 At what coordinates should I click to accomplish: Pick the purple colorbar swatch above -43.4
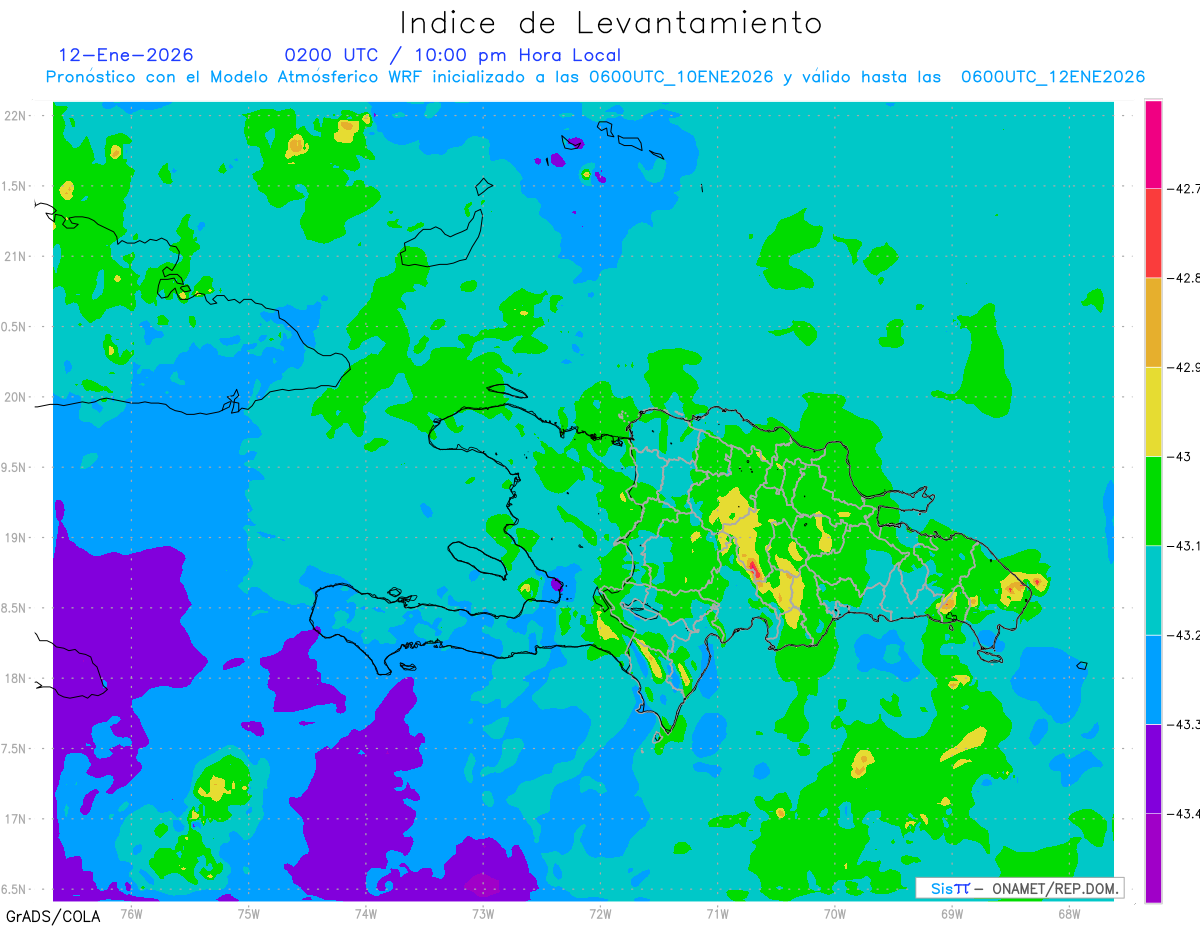coord(1153,769)
